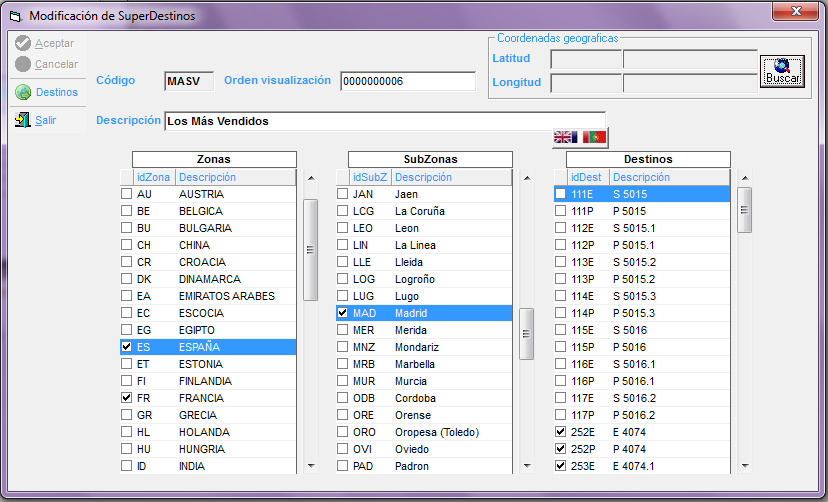The image size is (828, 502).
Task: Select the P 4074 destination row
Action: (642, 449)
